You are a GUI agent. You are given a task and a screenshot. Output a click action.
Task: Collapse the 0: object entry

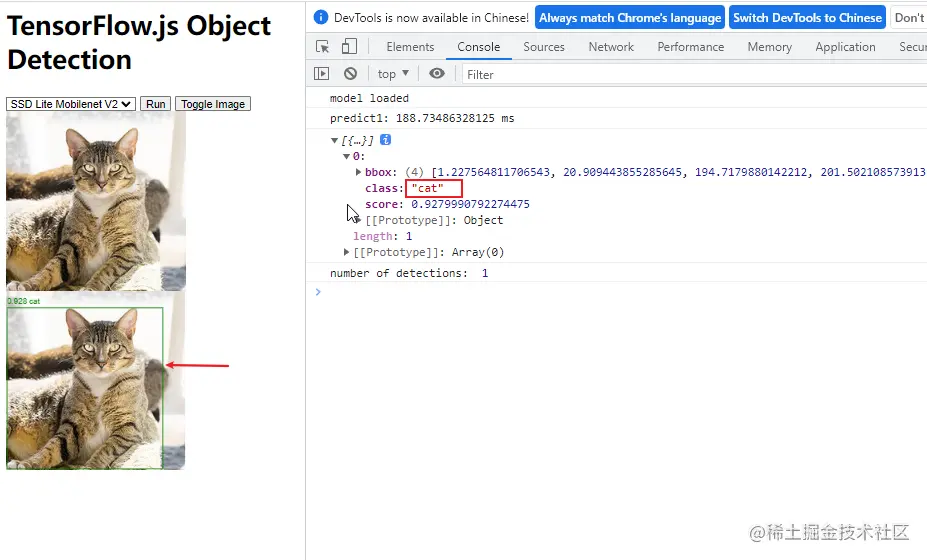(x=346, y=157)
